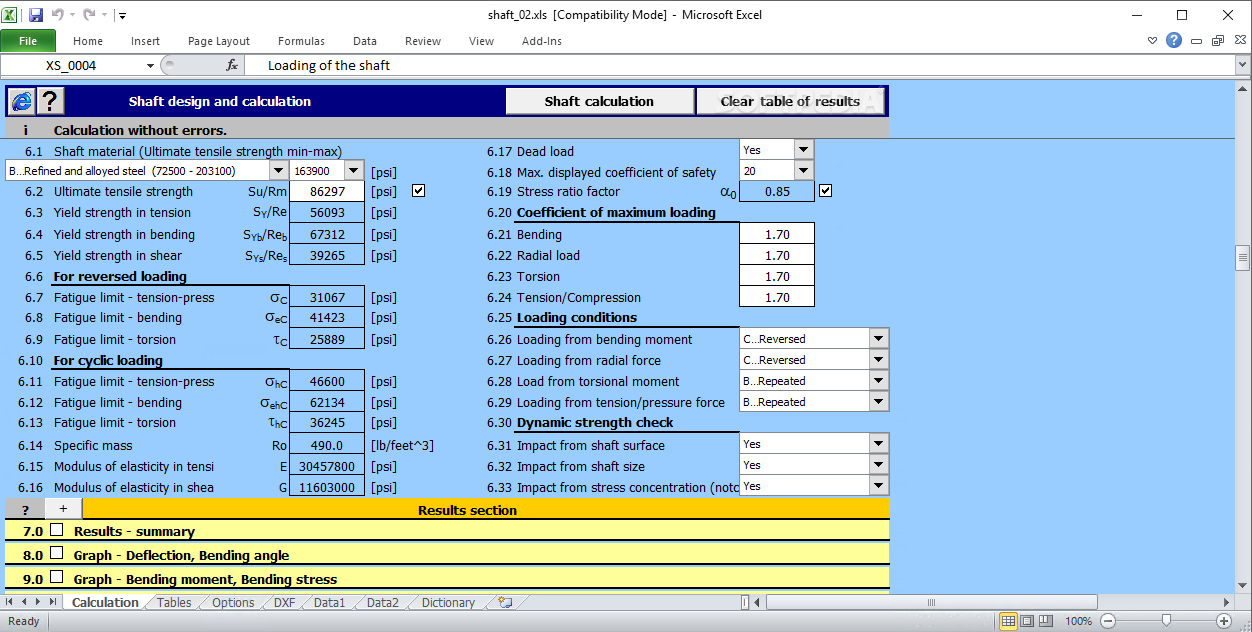Screen dimensions: 1252x632
Task: Open the shaft material dropdown
Action: coord(278,171)
